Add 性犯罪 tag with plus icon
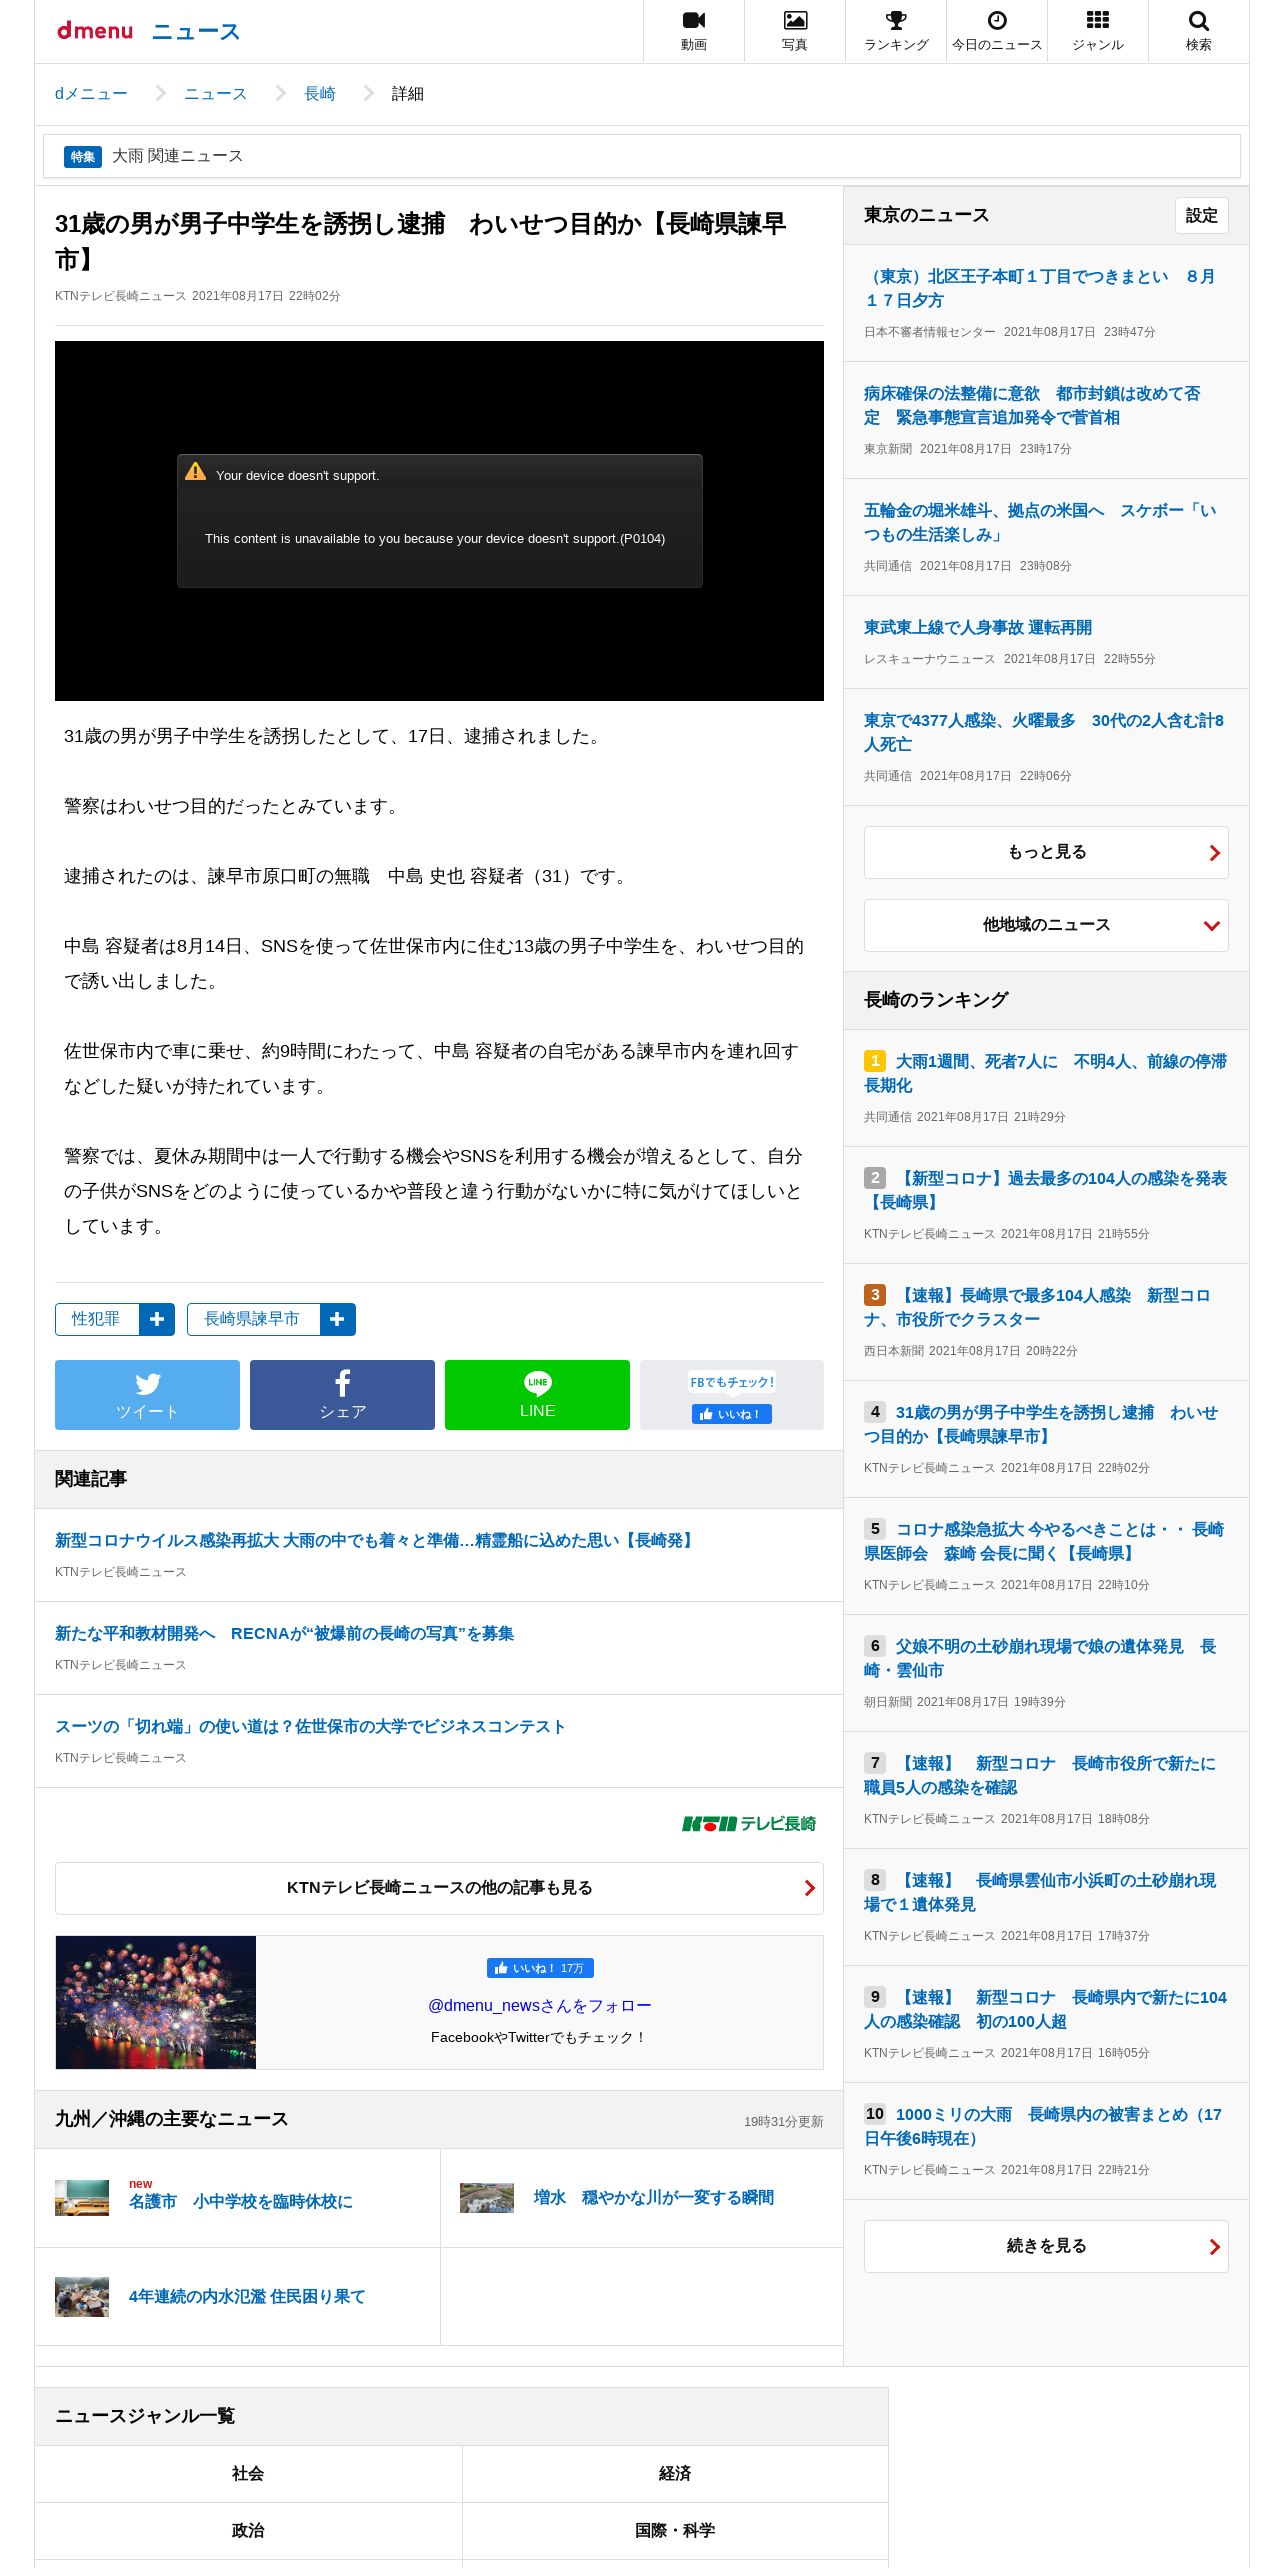This screenshot has width=1284, height=2568. 157,1319
